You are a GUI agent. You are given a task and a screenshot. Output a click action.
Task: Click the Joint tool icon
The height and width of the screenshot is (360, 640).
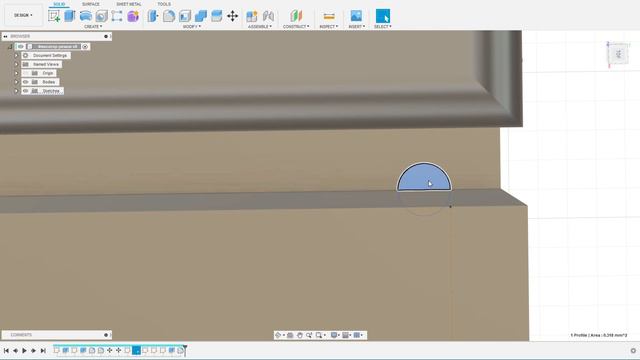tap(268, 16)
